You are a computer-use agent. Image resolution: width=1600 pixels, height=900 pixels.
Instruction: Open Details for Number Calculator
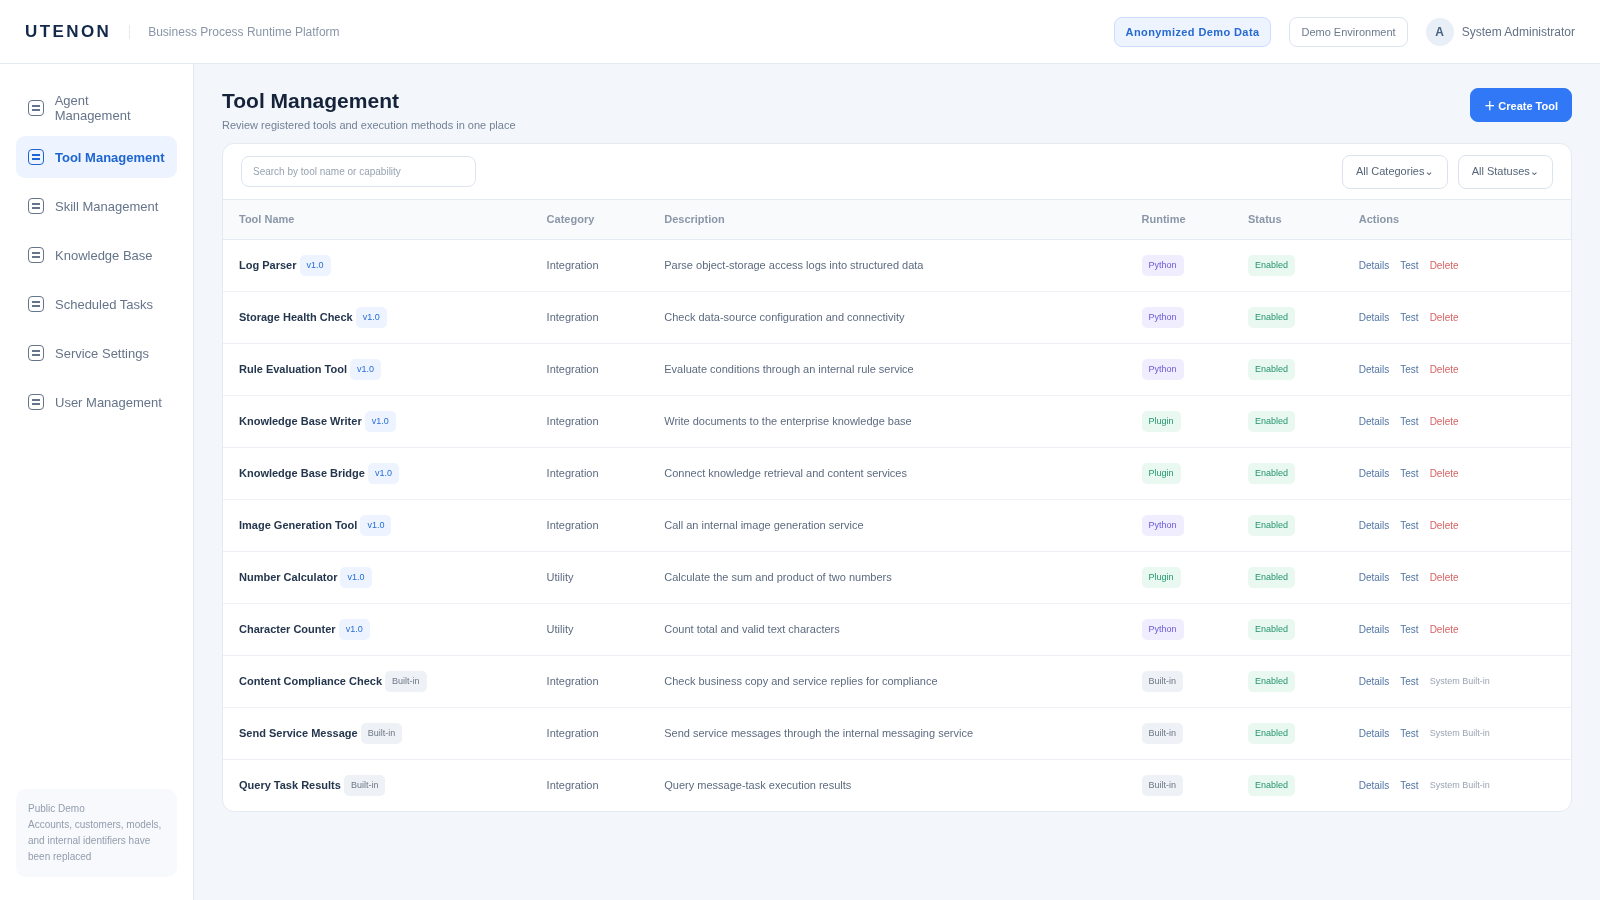tap(1374, 578)
